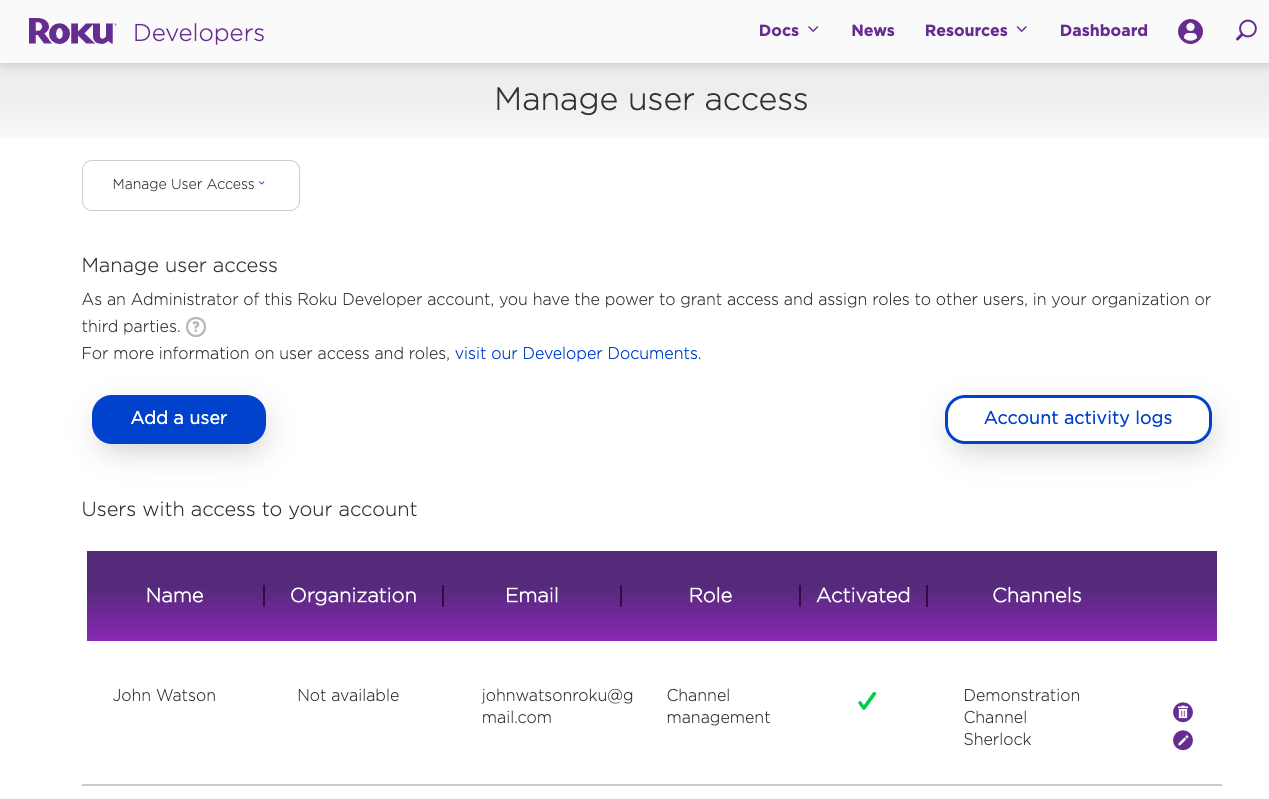Viewport: 1269px width, 799px height.
Task: Select John Watson's email address
Action: (x=558, y=706)
